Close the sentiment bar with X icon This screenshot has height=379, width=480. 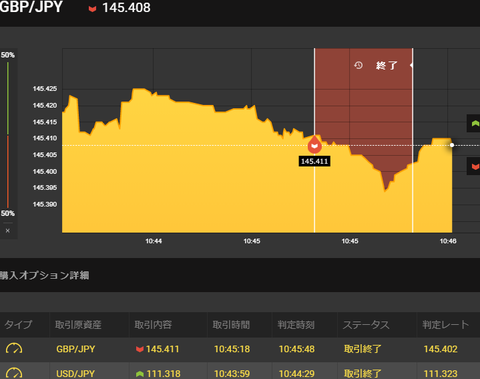click(x=8, y=230)
